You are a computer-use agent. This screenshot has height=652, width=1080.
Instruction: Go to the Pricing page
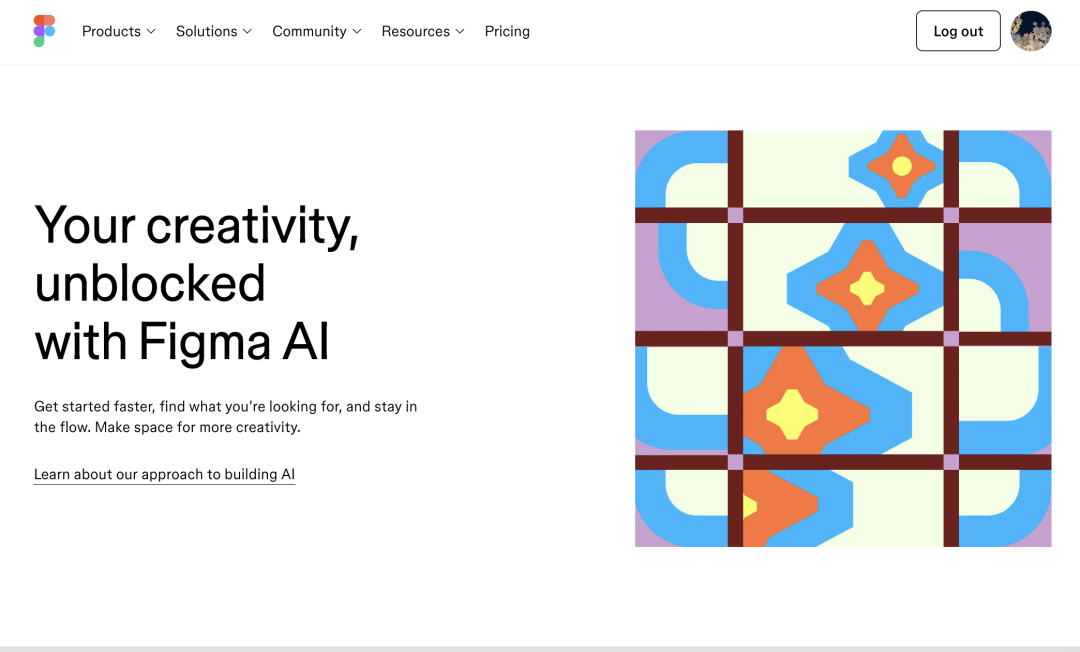coord(507,31)
